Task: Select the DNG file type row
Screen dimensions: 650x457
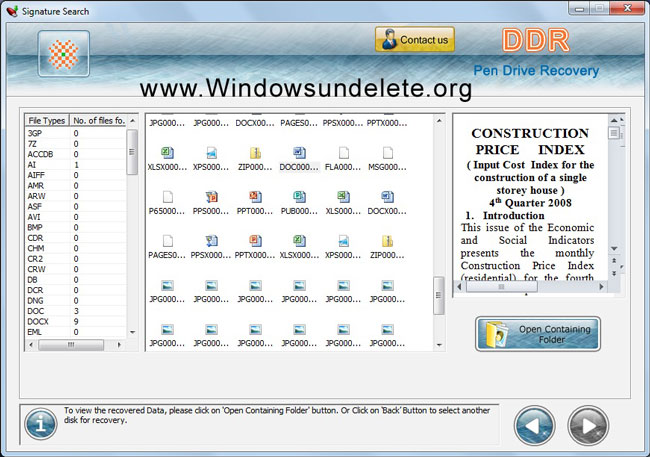Action: click(75, 300)
